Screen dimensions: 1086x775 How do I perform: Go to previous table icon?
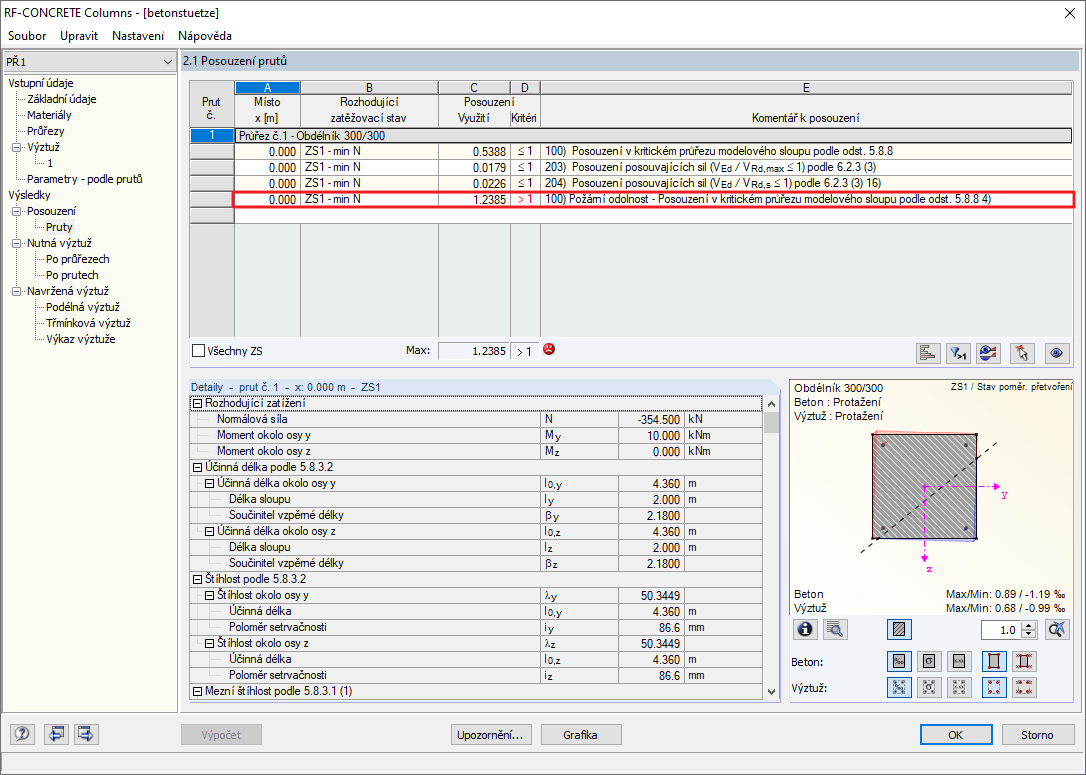[x=56, y=733]
